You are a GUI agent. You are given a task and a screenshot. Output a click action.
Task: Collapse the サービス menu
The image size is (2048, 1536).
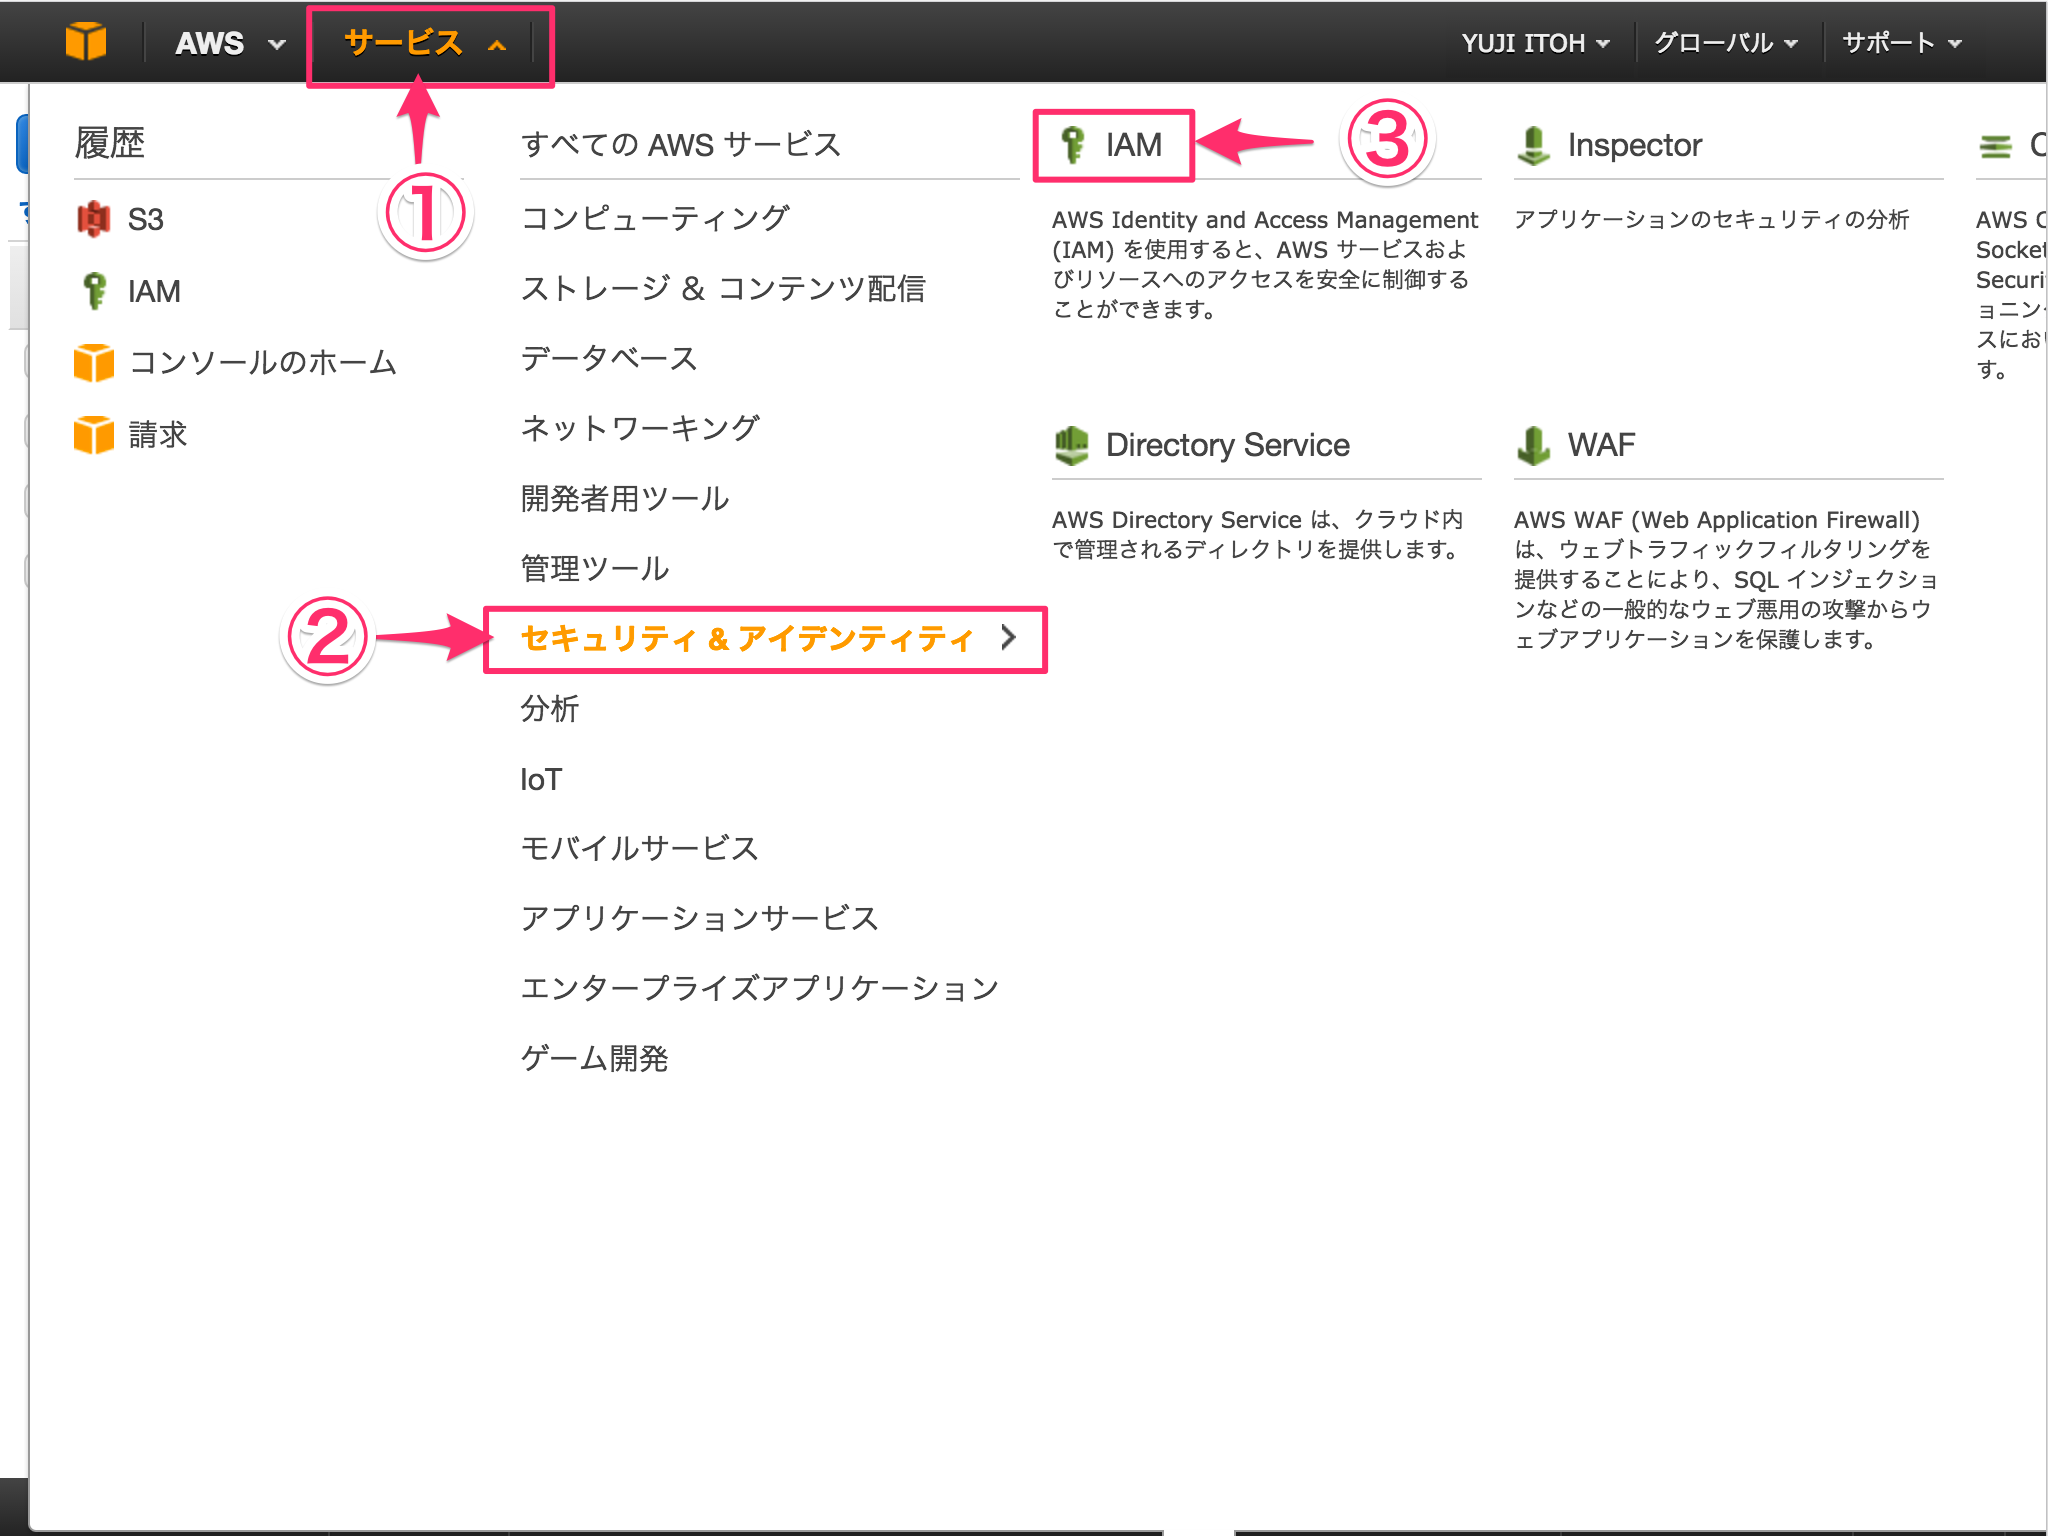pos(426,43)
